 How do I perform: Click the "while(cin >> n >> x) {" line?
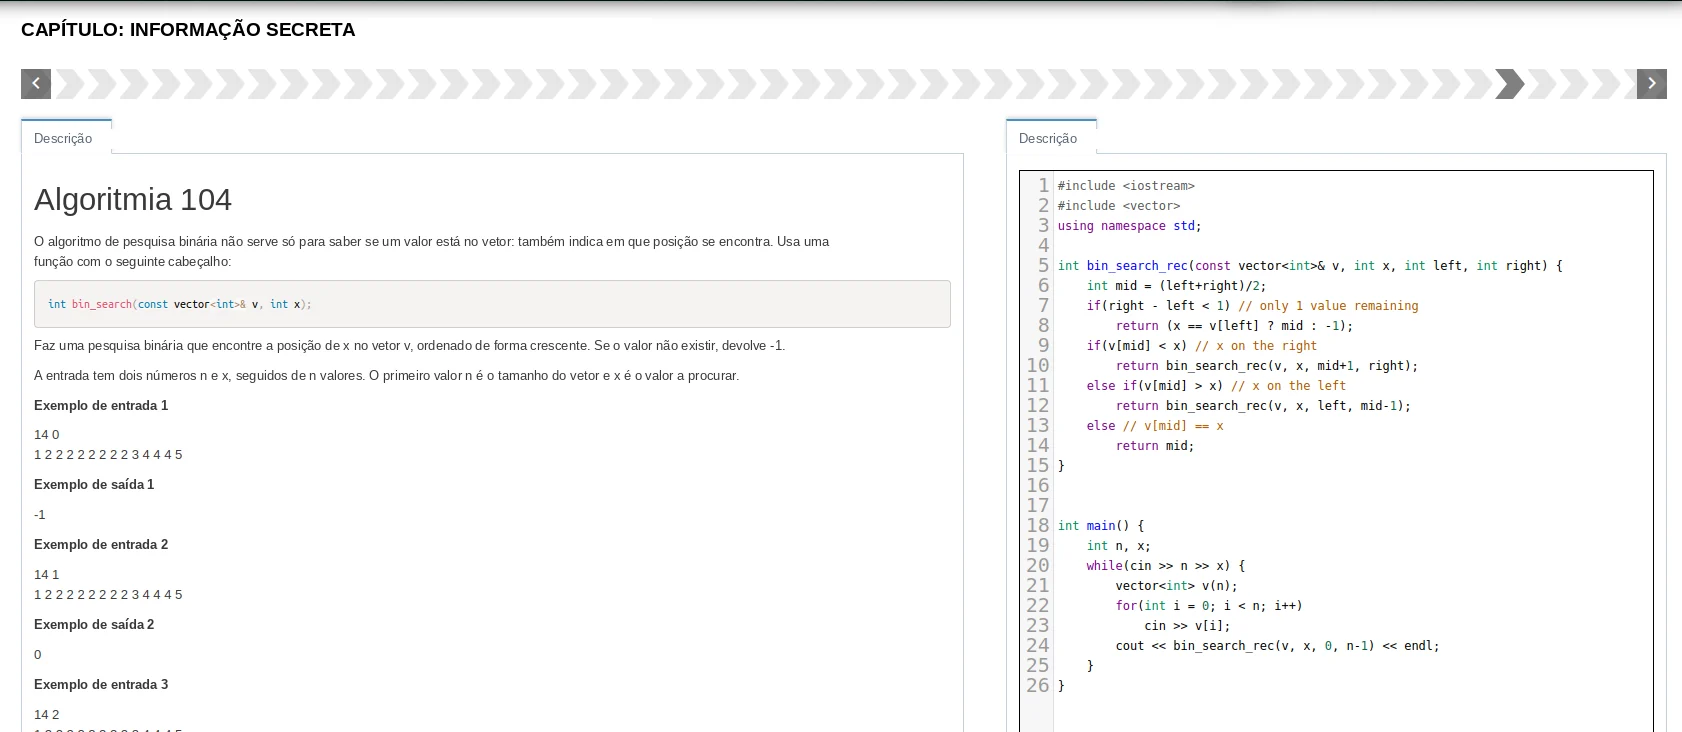pyautogui.click(x=1166, y=566)
